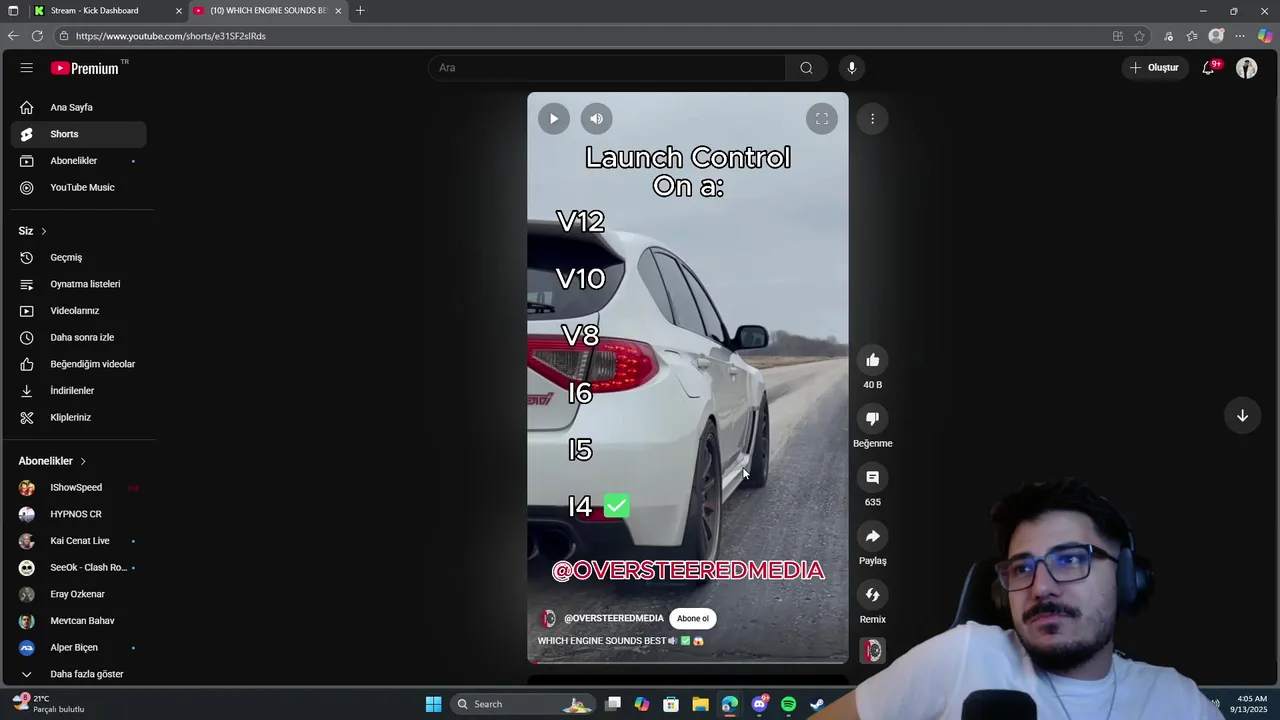Screen dimensions: 1280x720
Task: Open Abonelikler in the sidebar
Action: pyautogui.click(x=80, y=161)
